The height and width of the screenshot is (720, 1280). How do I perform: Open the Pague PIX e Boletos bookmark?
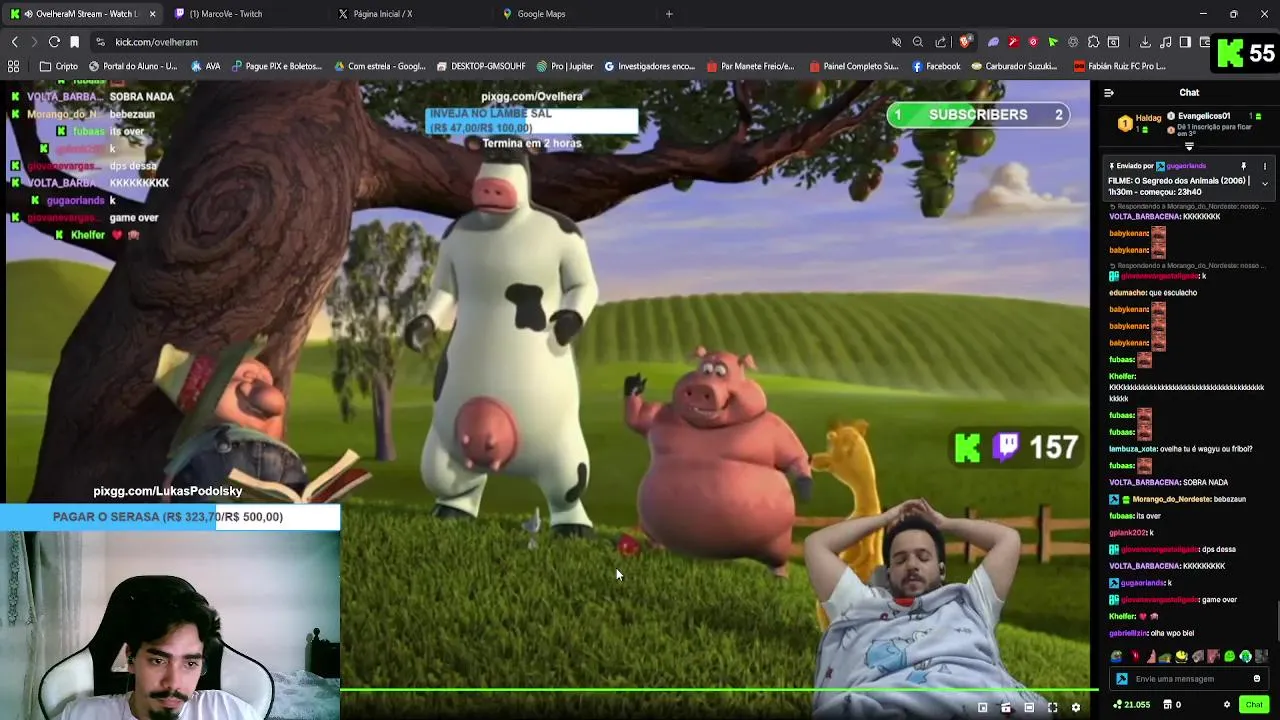click(277, 66)
